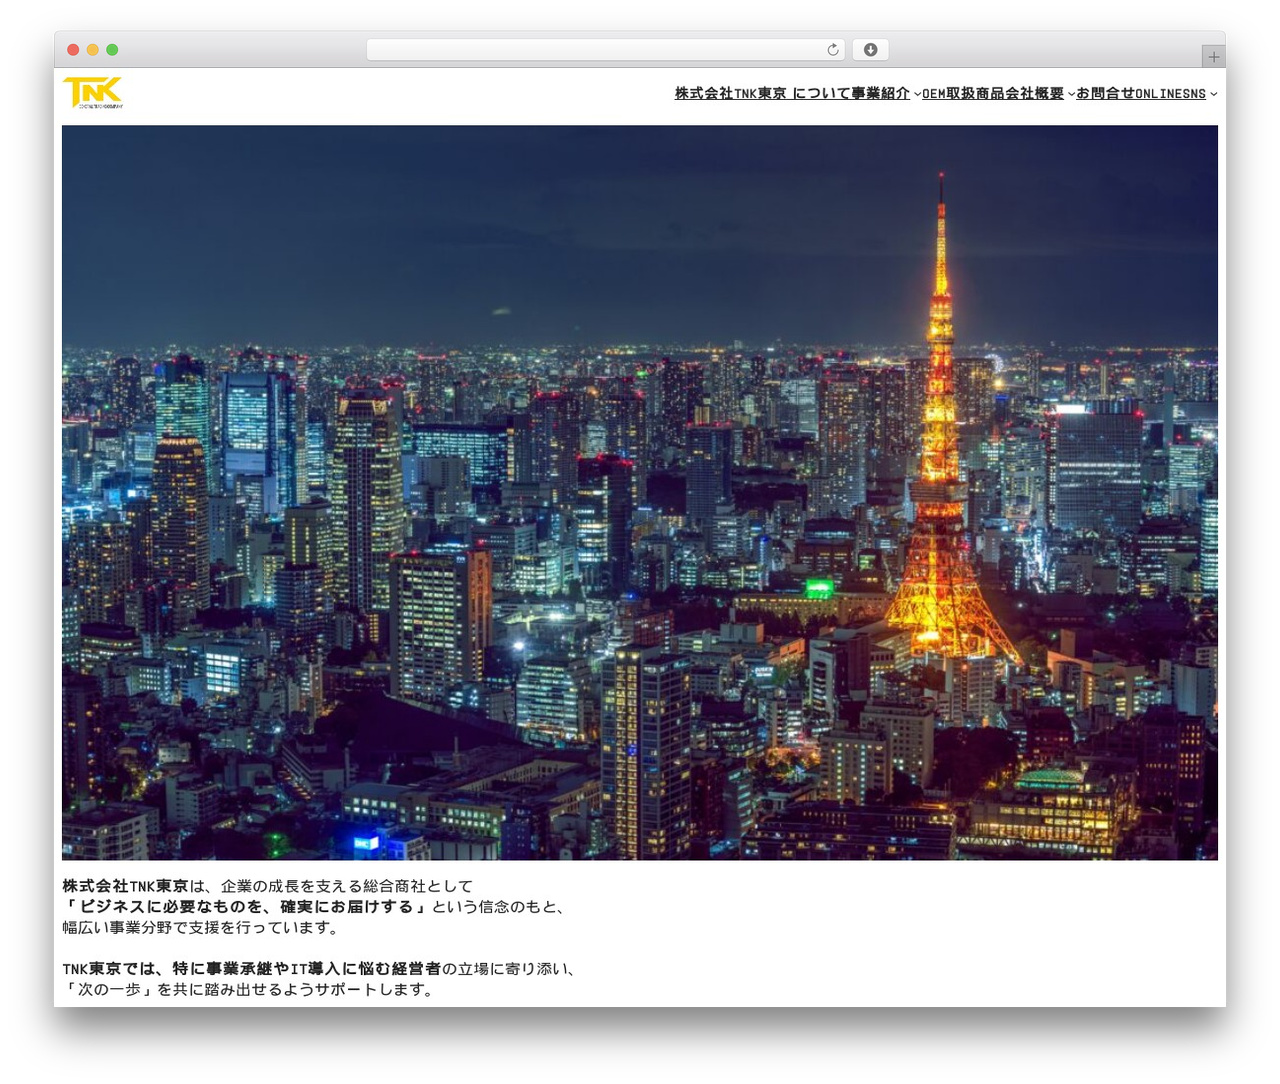
Task: Expand the 会社概要 submenu chevron
Action: point(1071,94)
